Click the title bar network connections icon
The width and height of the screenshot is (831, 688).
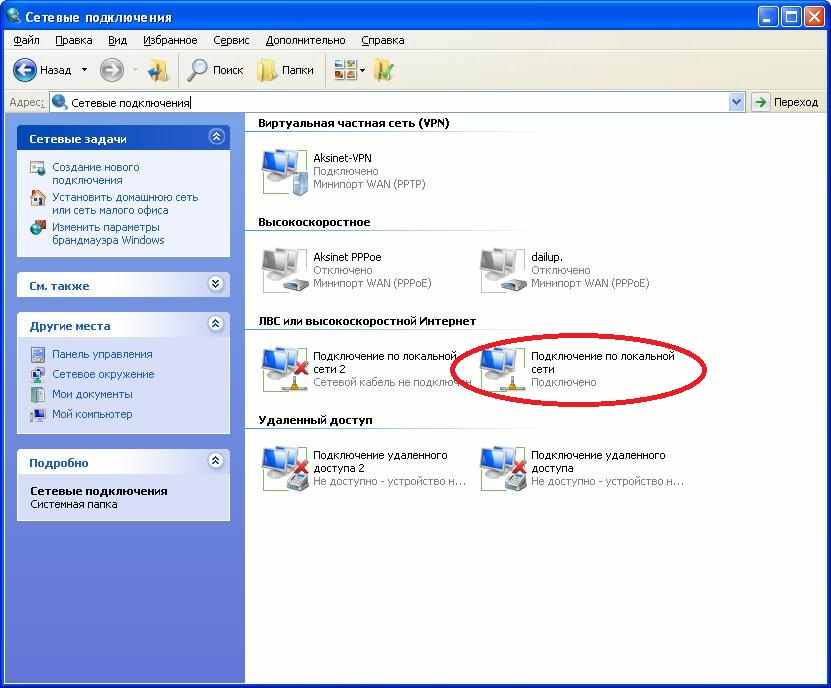(13, 15)
